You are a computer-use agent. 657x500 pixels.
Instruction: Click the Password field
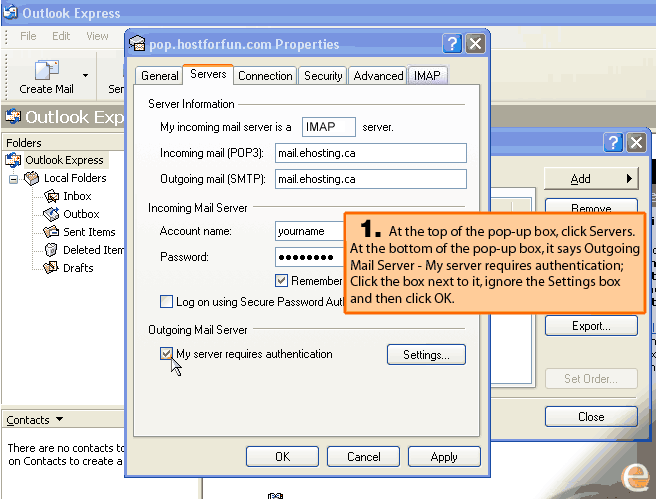tap(310, 257)
